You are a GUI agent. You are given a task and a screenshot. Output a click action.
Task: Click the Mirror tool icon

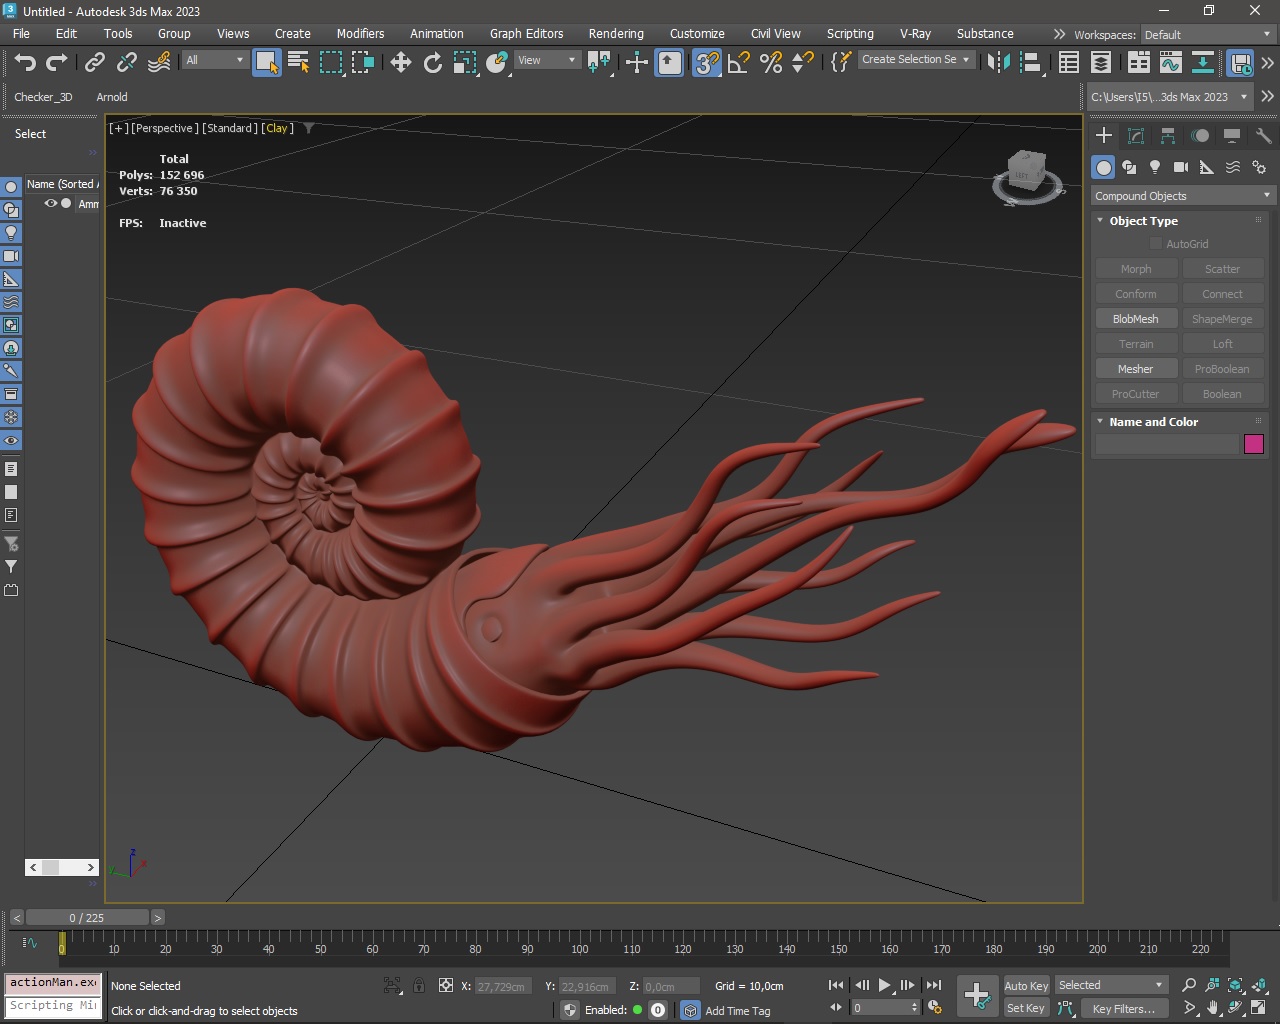point(998,62)
